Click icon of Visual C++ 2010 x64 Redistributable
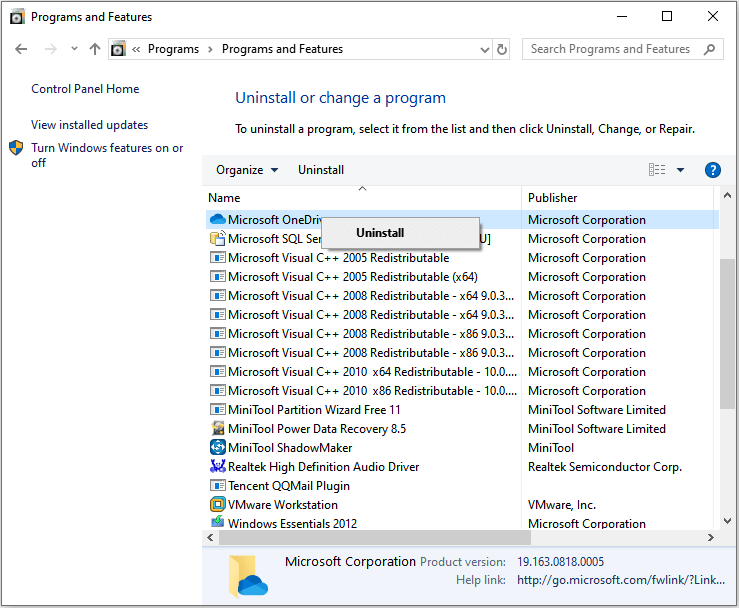Viewport: 739px width, 608px height. [217, 372]
